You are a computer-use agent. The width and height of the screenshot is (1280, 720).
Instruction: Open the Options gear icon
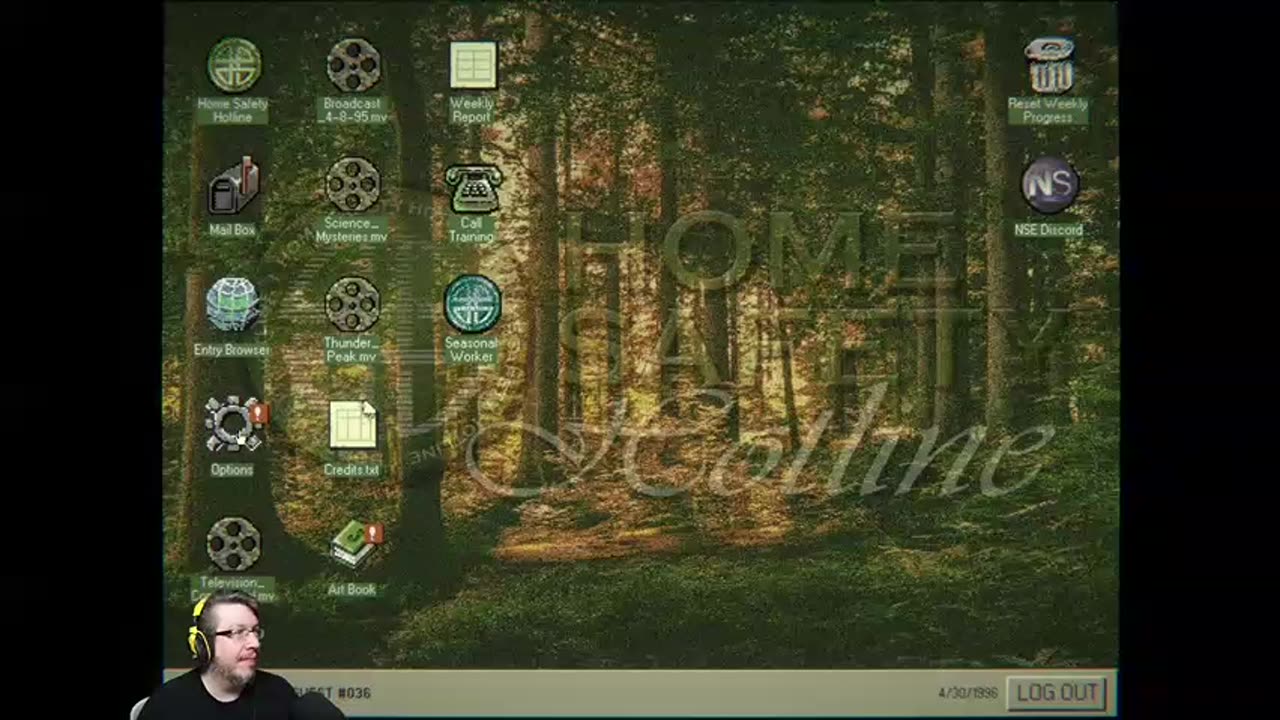(234, 425)
